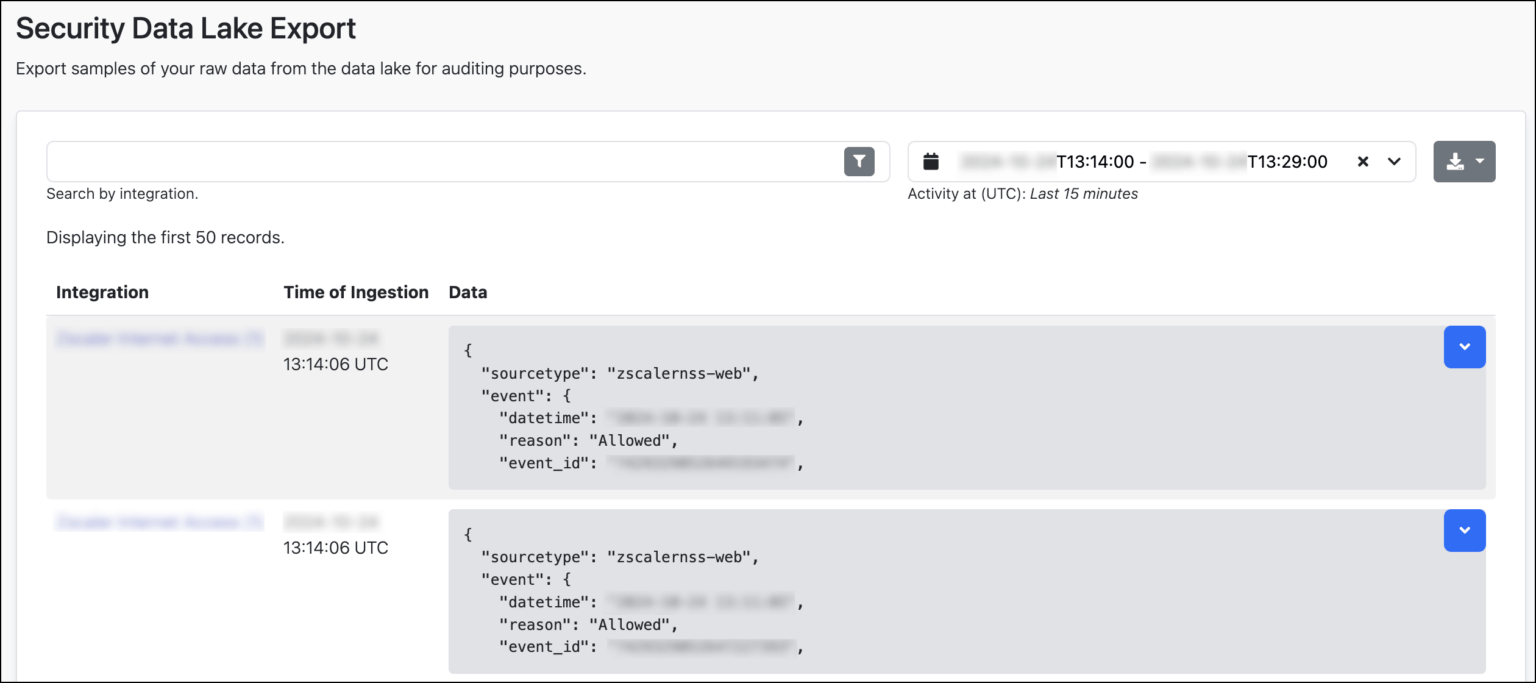Select the Security Data Lake Export heading
The width and height of the screenshot is (1536, 683).
(x=186, y=28)
